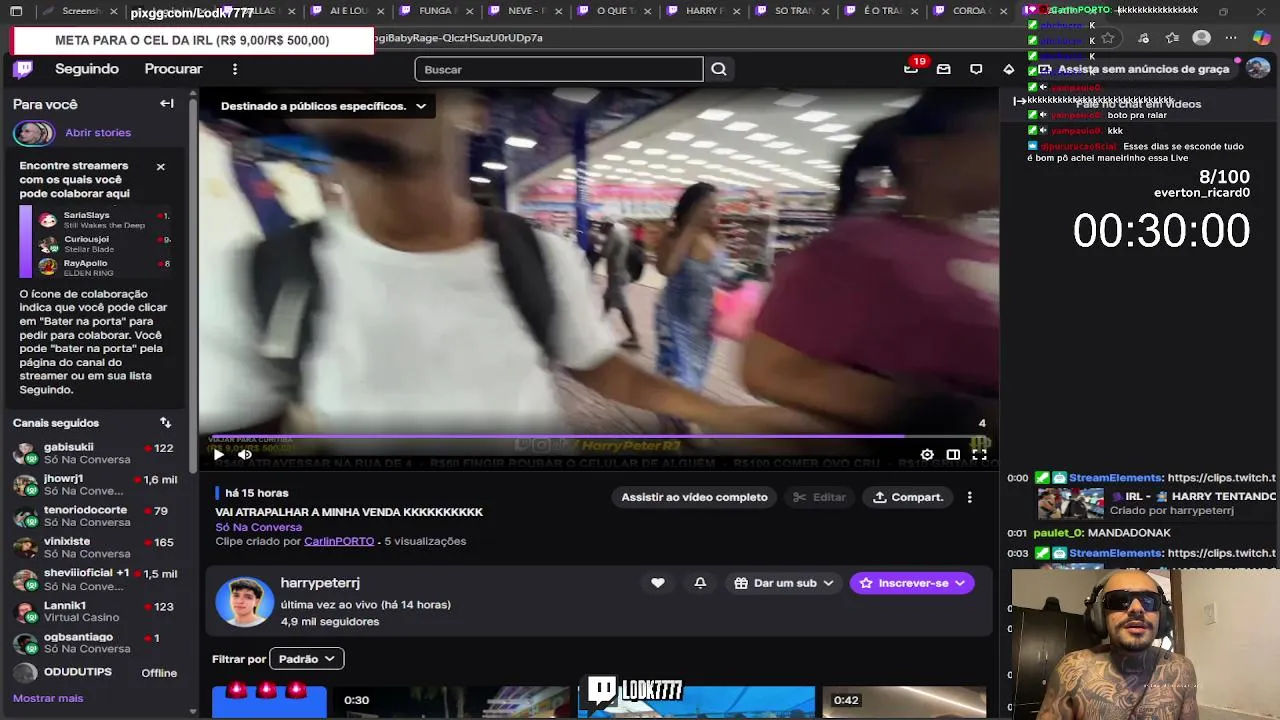Click Assistir ao vídeo completo button

click(694, 497)
